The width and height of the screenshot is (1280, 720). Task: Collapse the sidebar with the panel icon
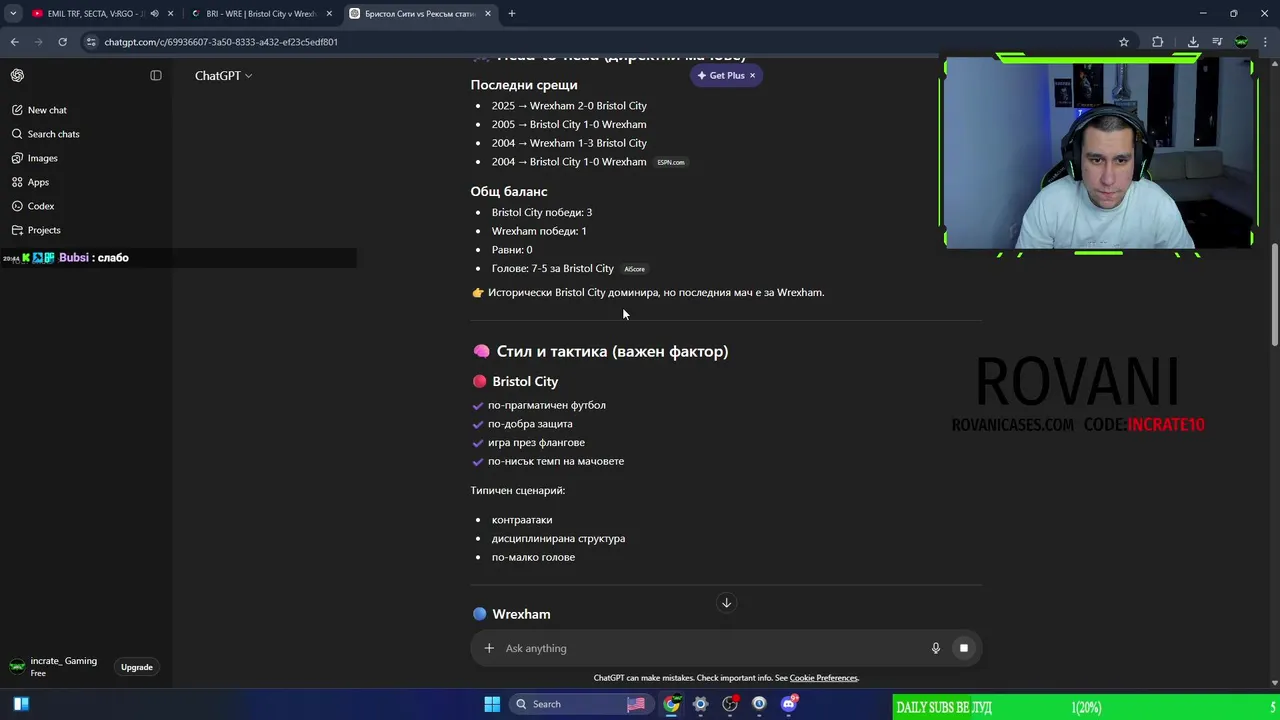click(x=156, y=75)
